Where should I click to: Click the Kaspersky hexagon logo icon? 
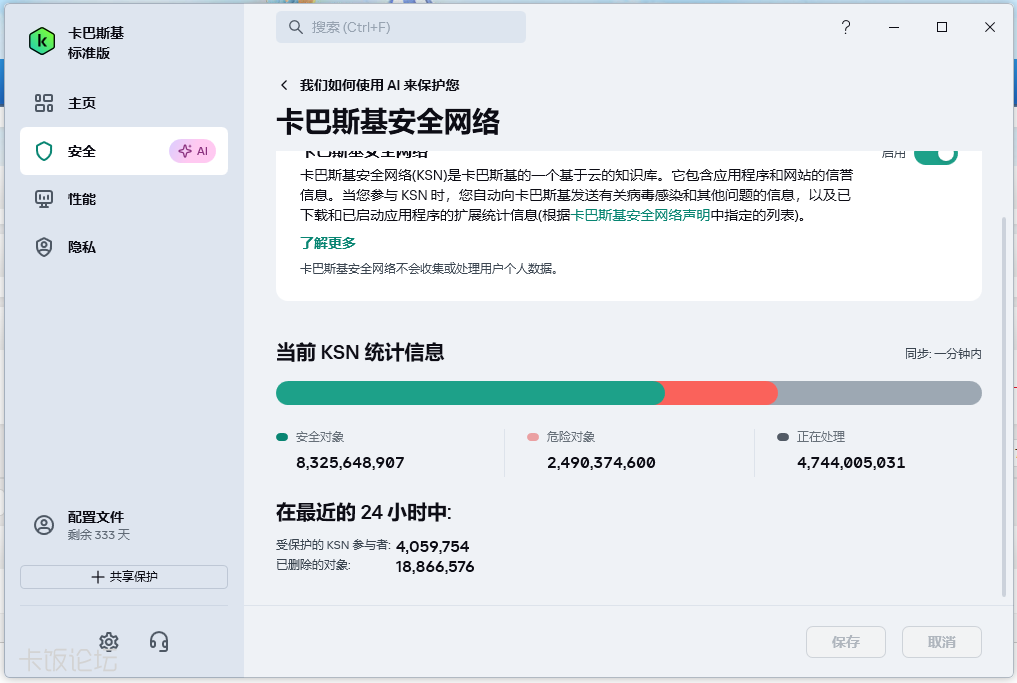click(x=41, y=41)
